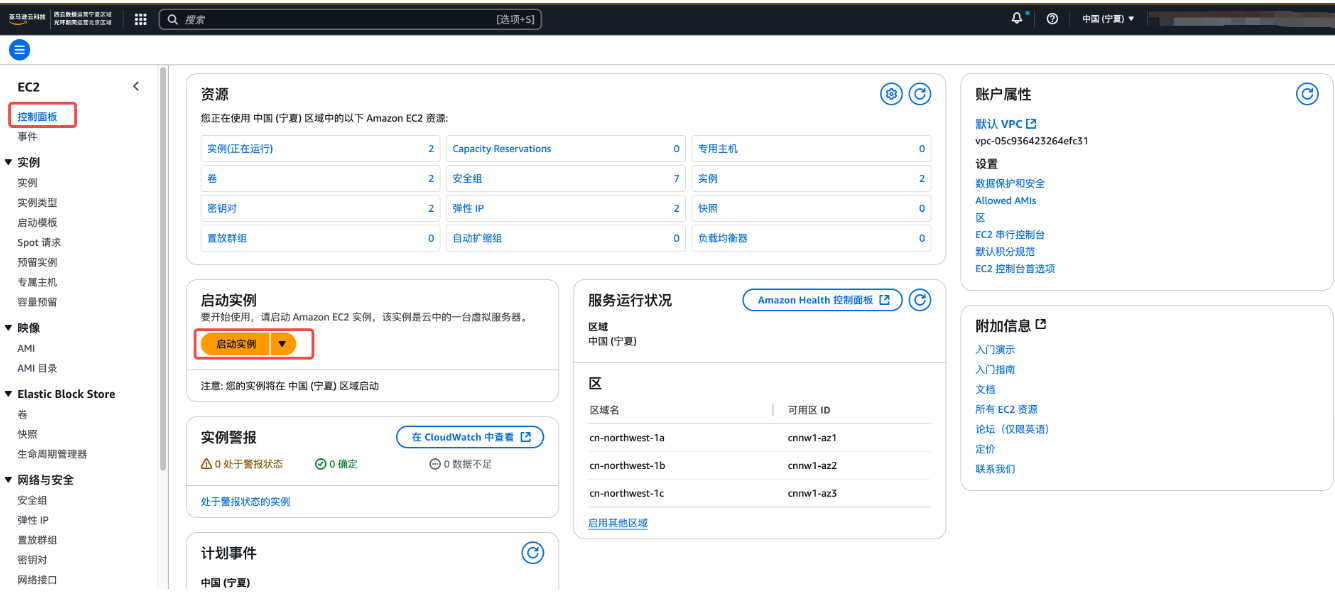Screen dimensions: 1335x599
Task: Open EC2 控制台首选项 link
Action: (1015, 269)
